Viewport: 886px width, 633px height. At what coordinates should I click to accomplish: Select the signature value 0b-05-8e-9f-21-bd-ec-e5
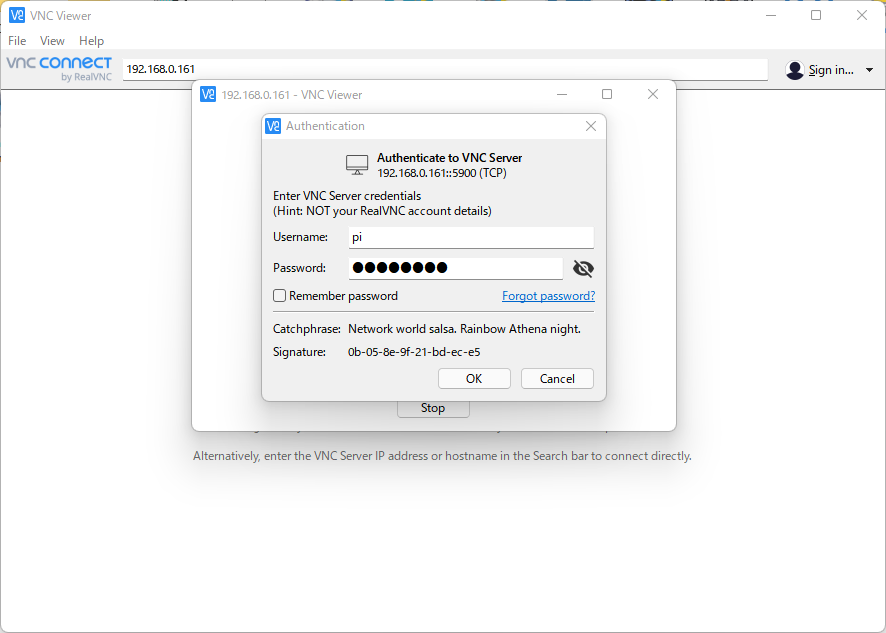point(414,352)
